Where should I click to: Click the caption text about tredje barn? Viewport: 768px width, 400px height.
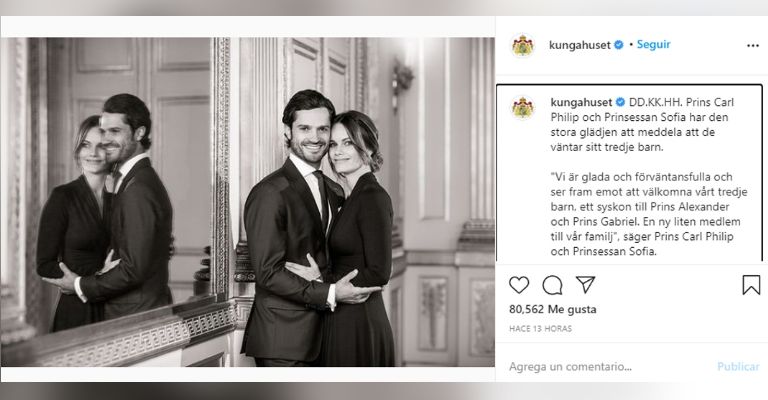[642, 124]
